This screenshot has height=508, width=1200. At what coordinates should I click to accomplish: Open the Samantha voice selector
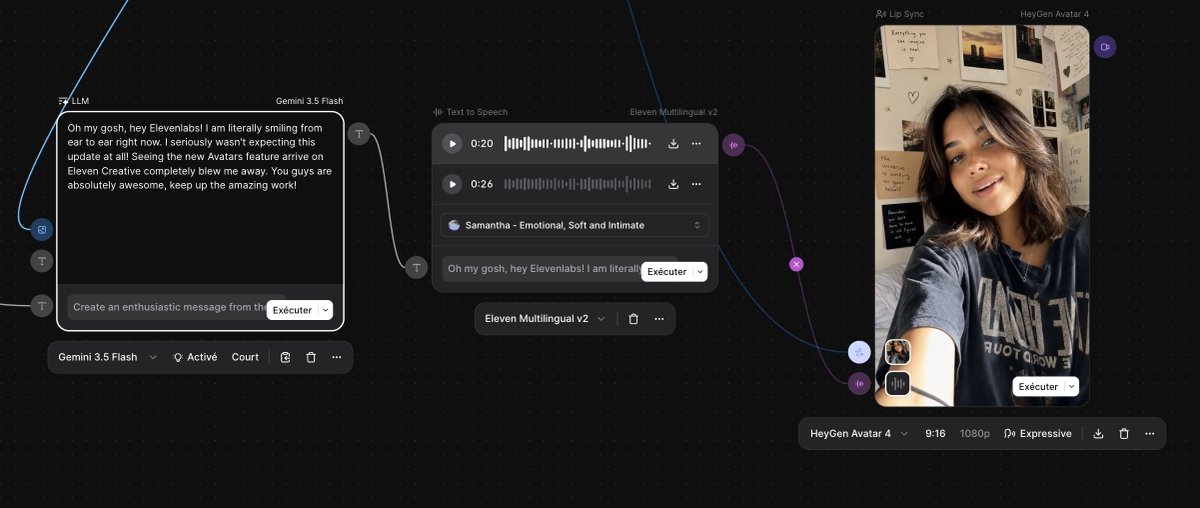575,225
